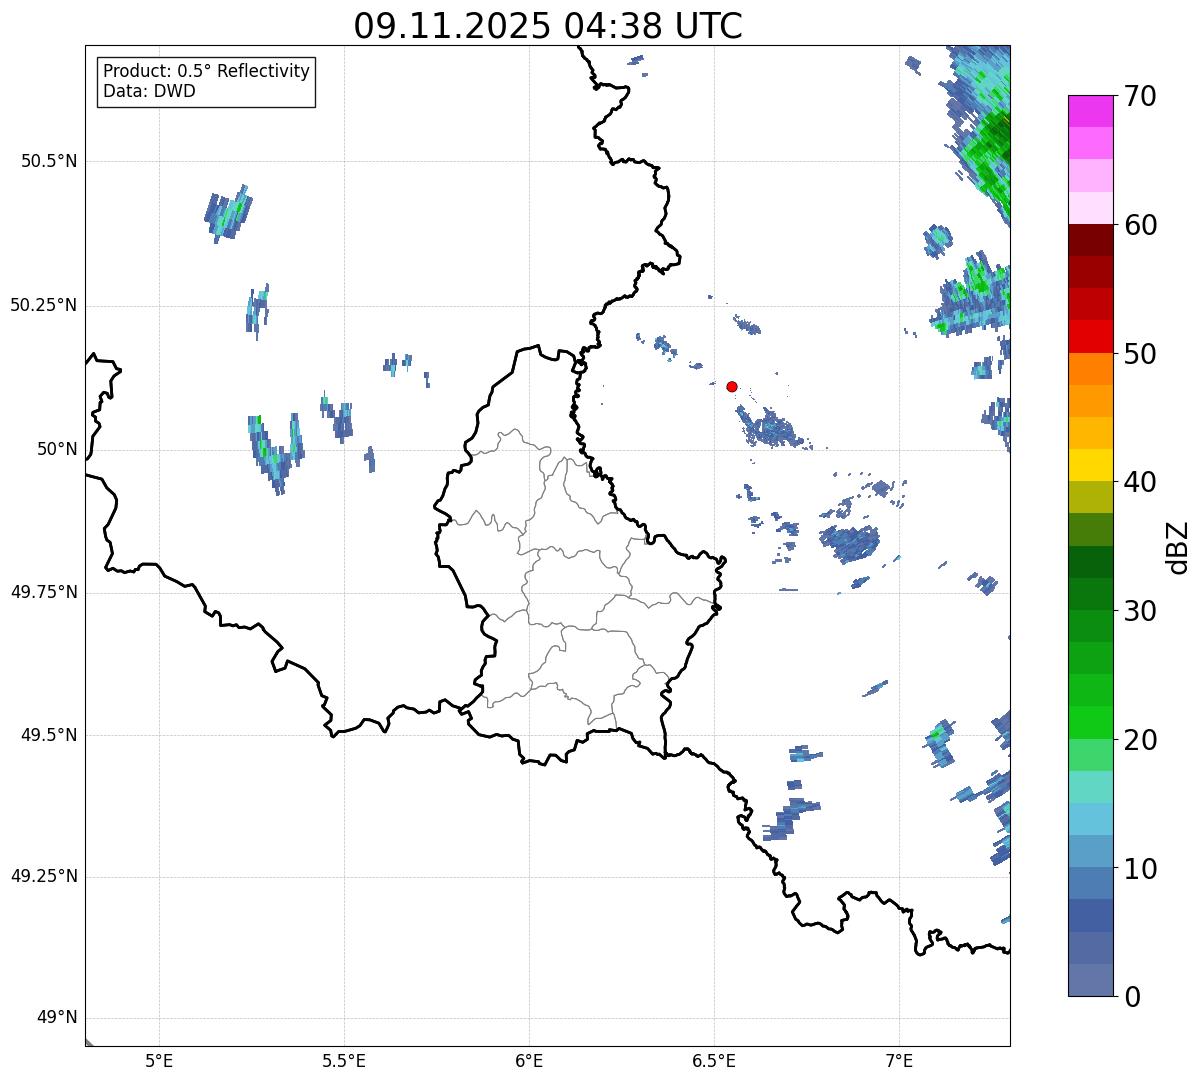1202x1081 pixels.
Task: Click the 5°E longitude label
Action: coord(159,1061)
